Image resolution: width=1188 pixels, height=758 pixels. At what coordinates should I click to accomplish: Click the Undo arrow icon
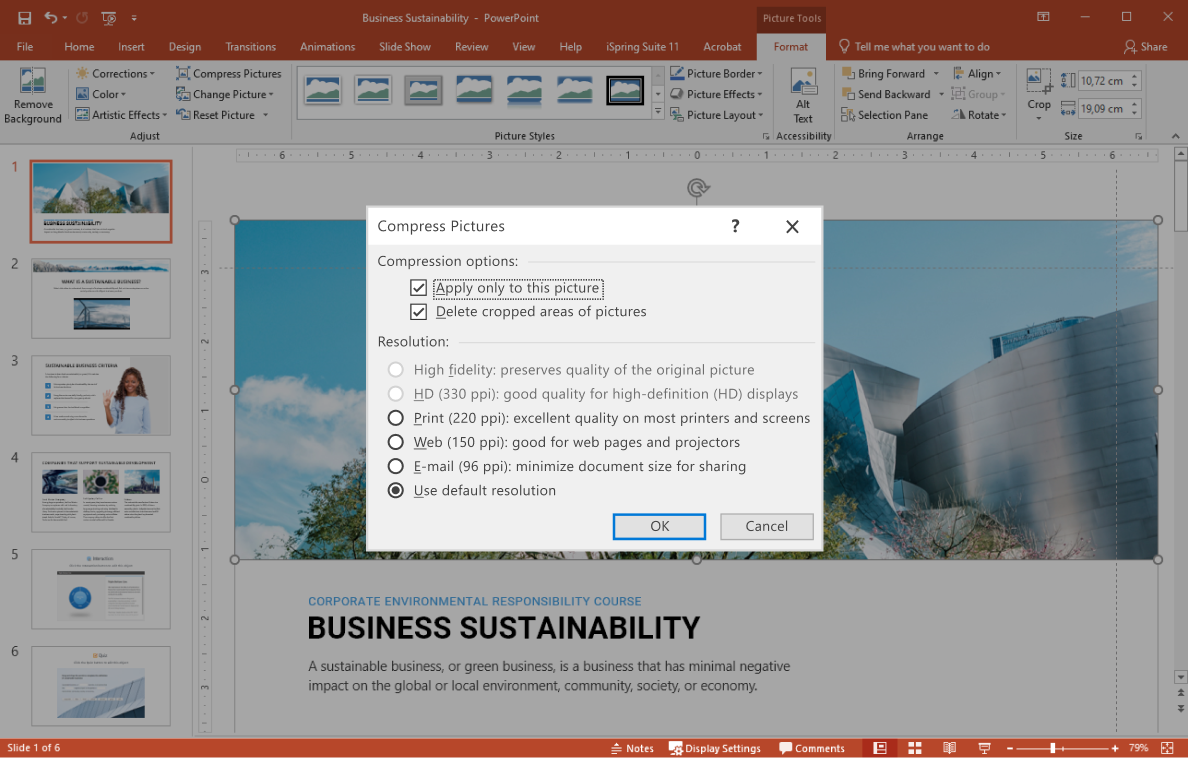coord(51,17)
